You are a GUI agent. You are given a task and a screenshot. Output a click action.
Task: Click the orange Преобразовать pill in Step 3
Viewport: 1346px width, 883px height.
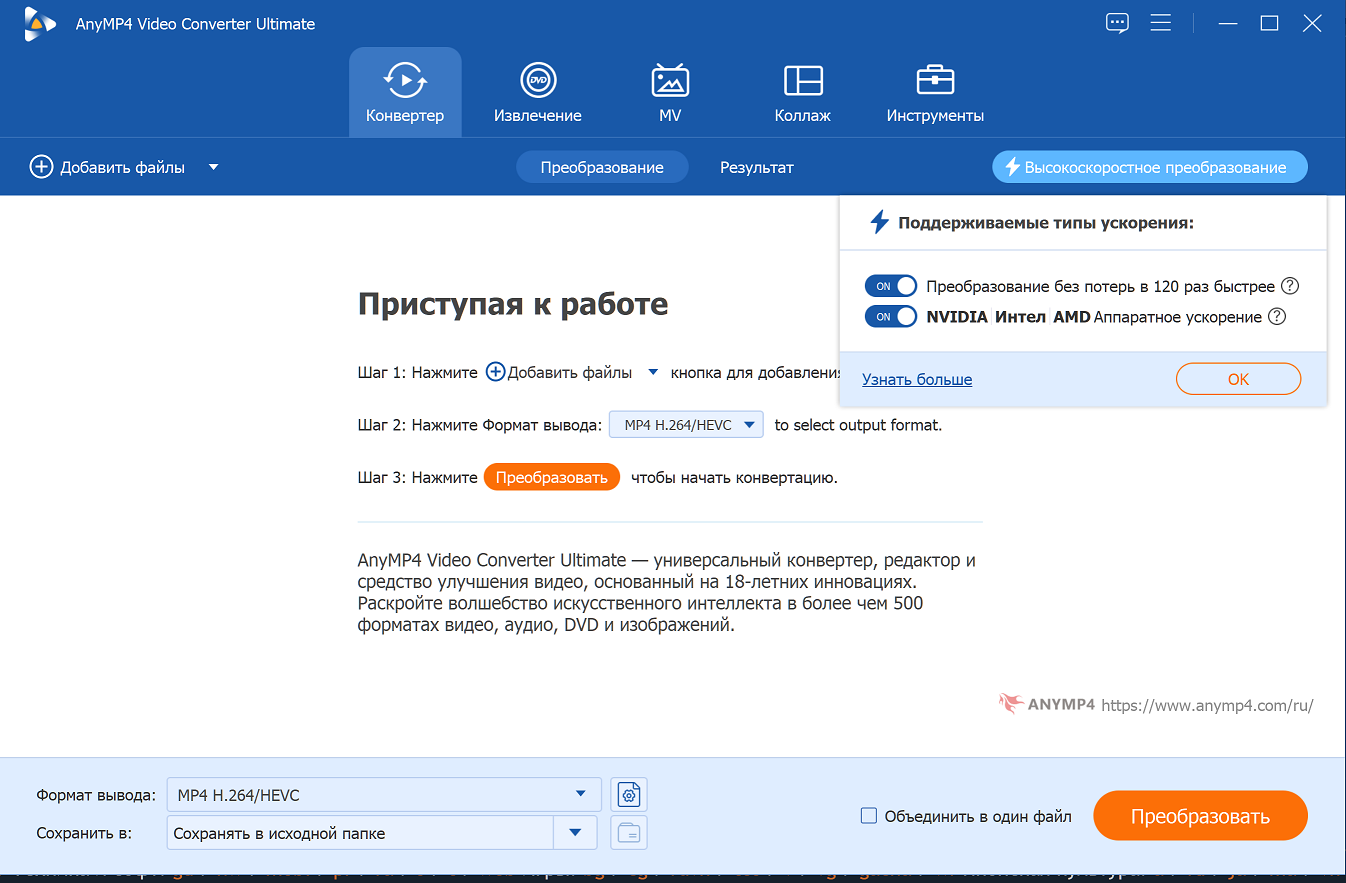tap(552, 477)
